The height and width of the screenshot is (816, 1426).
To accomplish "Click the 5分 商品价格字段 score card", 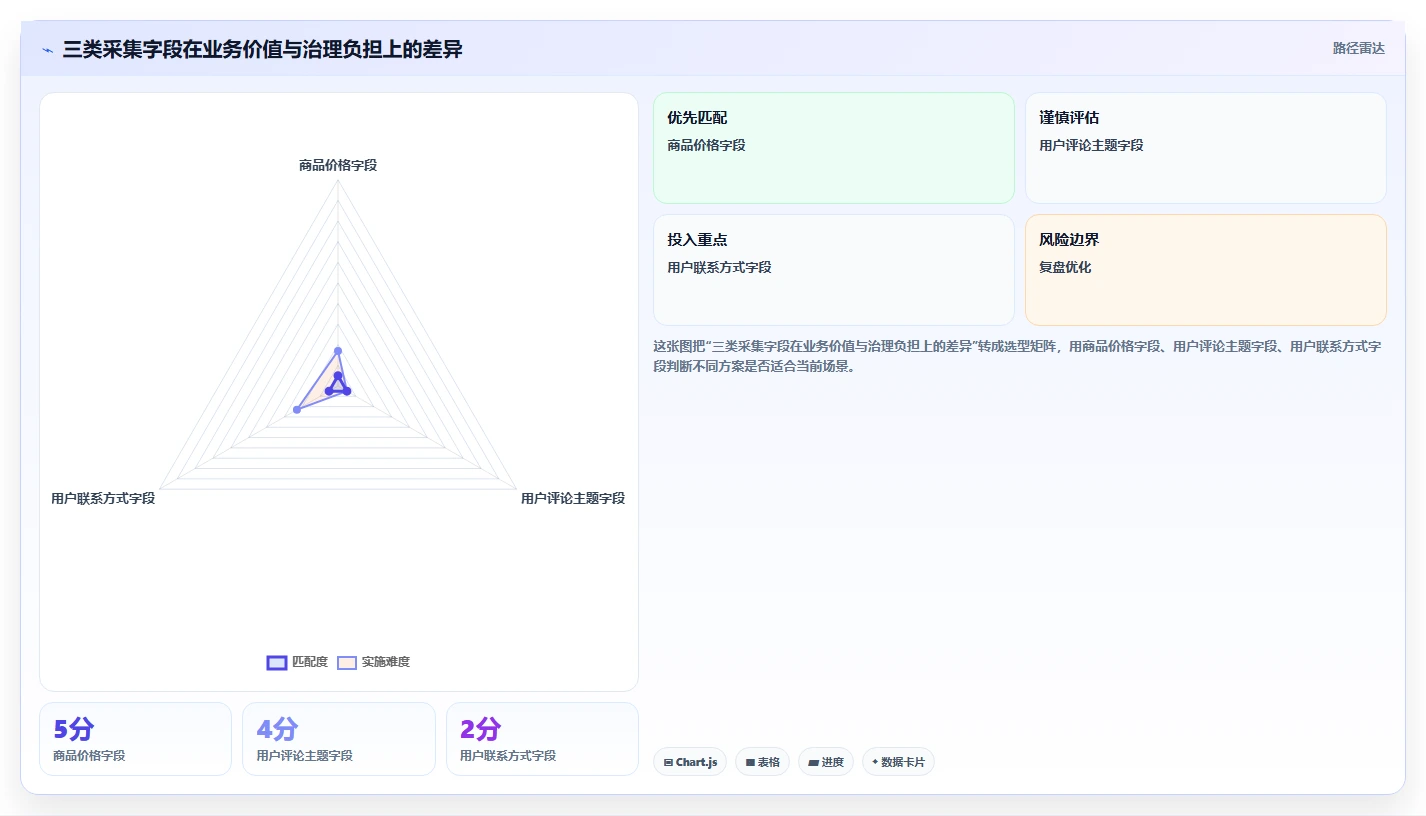I will (135, 739).
